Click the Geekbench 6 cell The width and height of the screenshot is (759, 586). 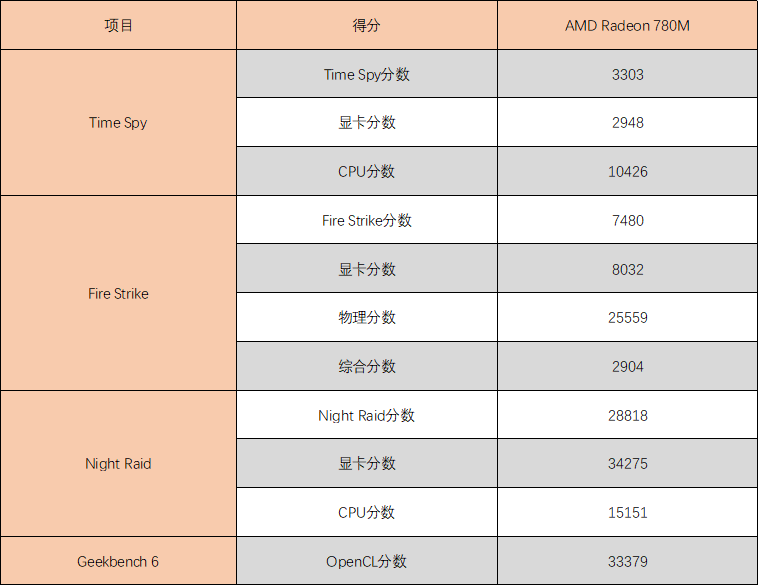pyautogui.click(x=119, y=561)
